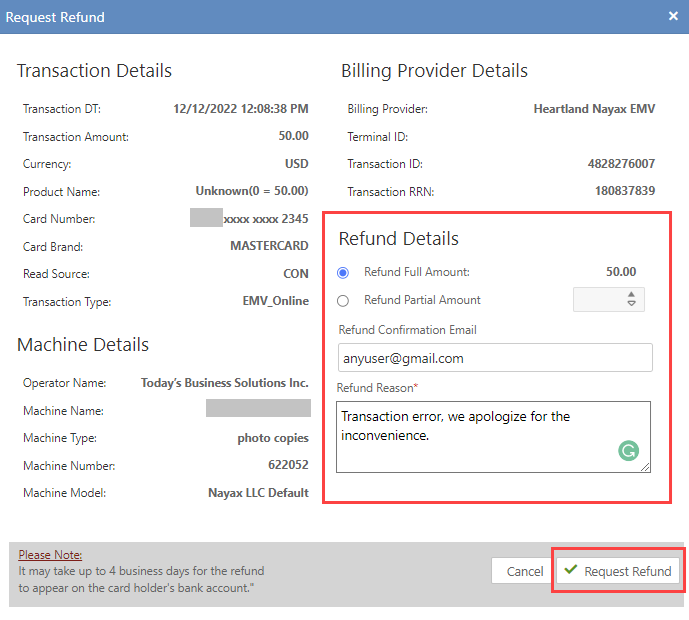The height and width of the screenshot is (620, 689).
Task: Click into the partial refund amount box
Action: click(x=598, y=300)
